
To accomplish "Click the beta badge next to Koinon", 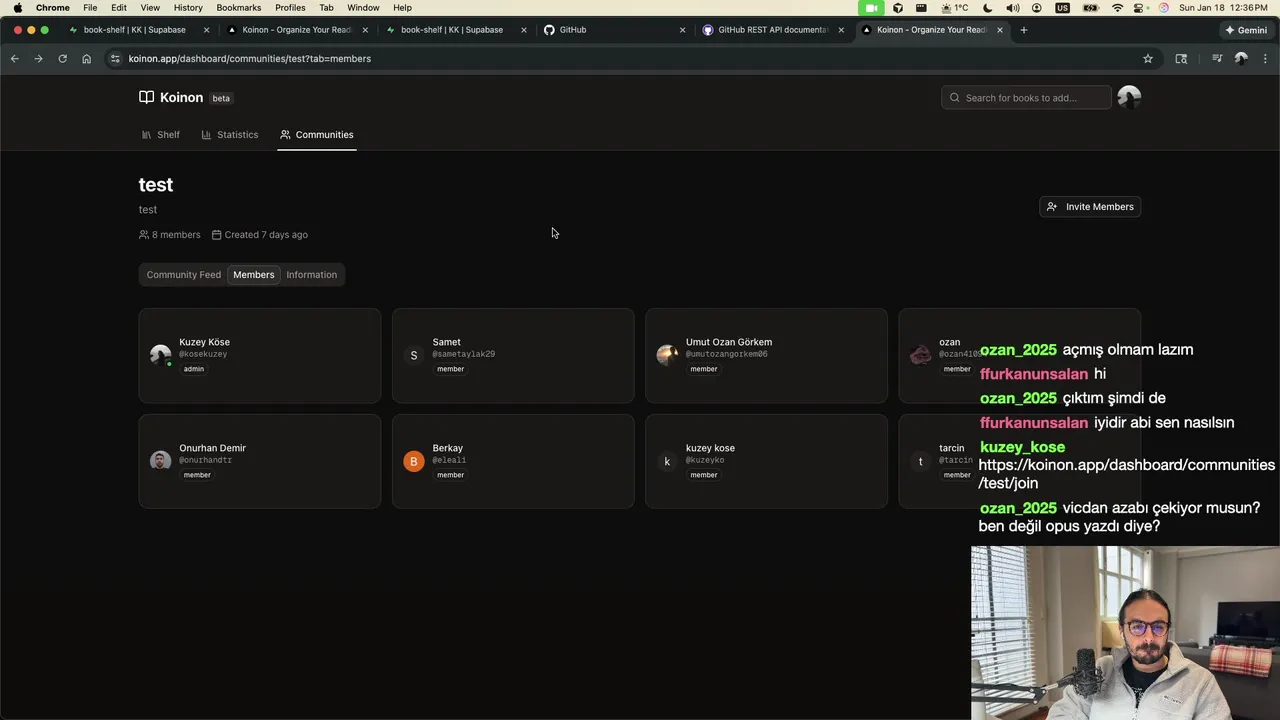I will [221, 98].
